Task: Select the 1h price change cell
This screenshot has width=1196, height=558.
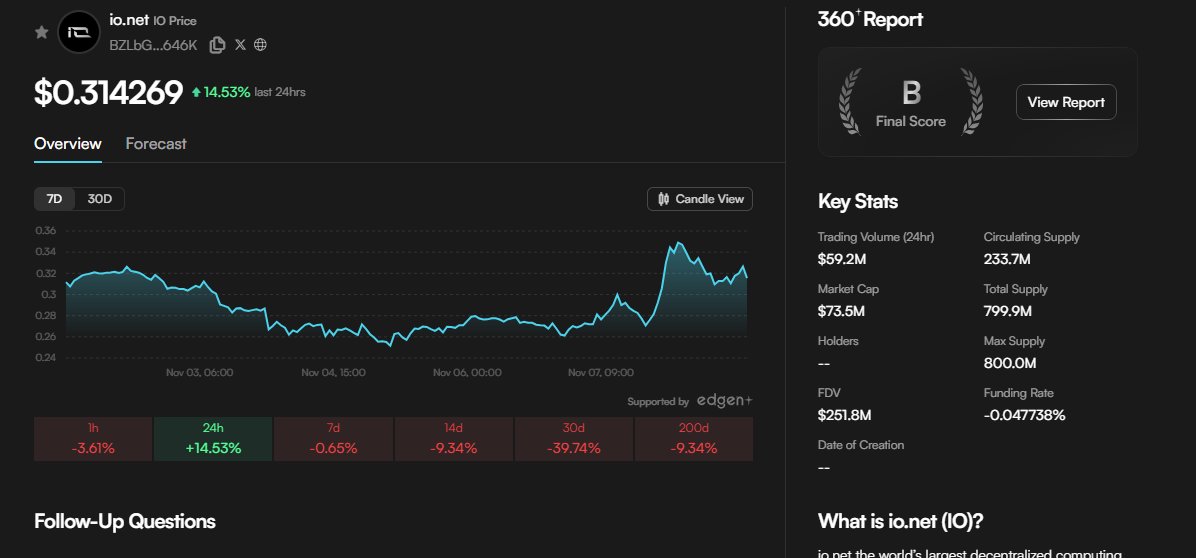Action: (x=93, y=439)
